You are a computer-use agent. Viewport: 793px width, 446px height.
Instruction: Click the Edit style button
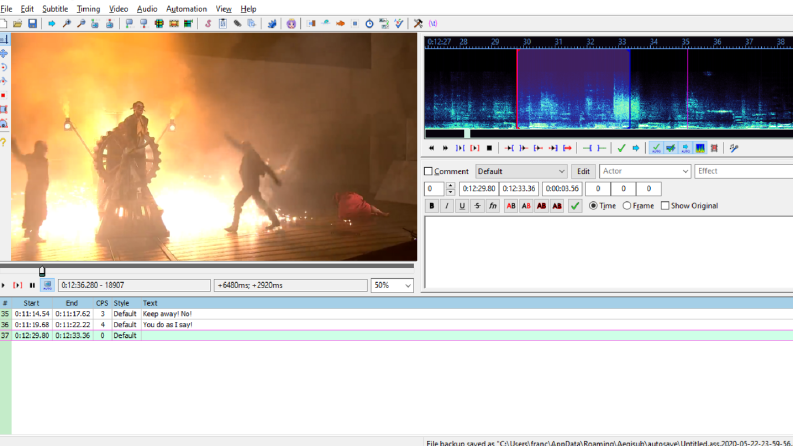(583, 171)
